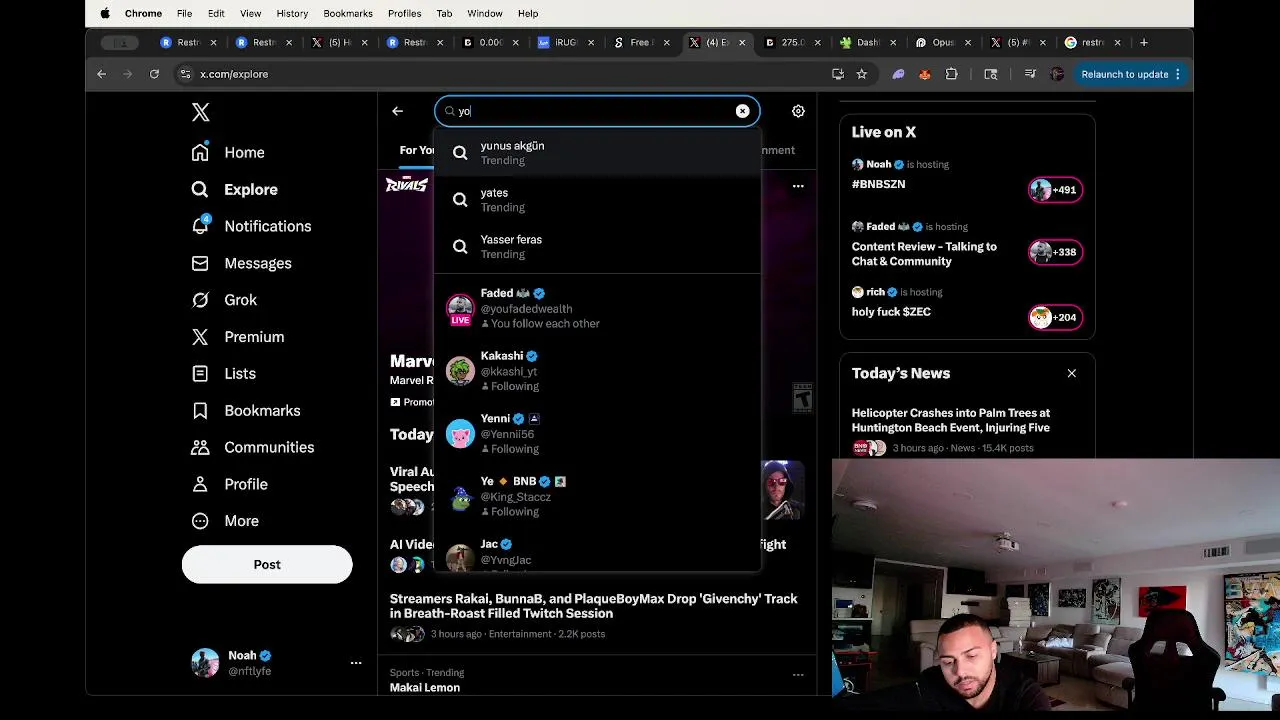Select the 'yates' trending suggestion
Viewport: 1280px width, 720px height.
point(597,200)
